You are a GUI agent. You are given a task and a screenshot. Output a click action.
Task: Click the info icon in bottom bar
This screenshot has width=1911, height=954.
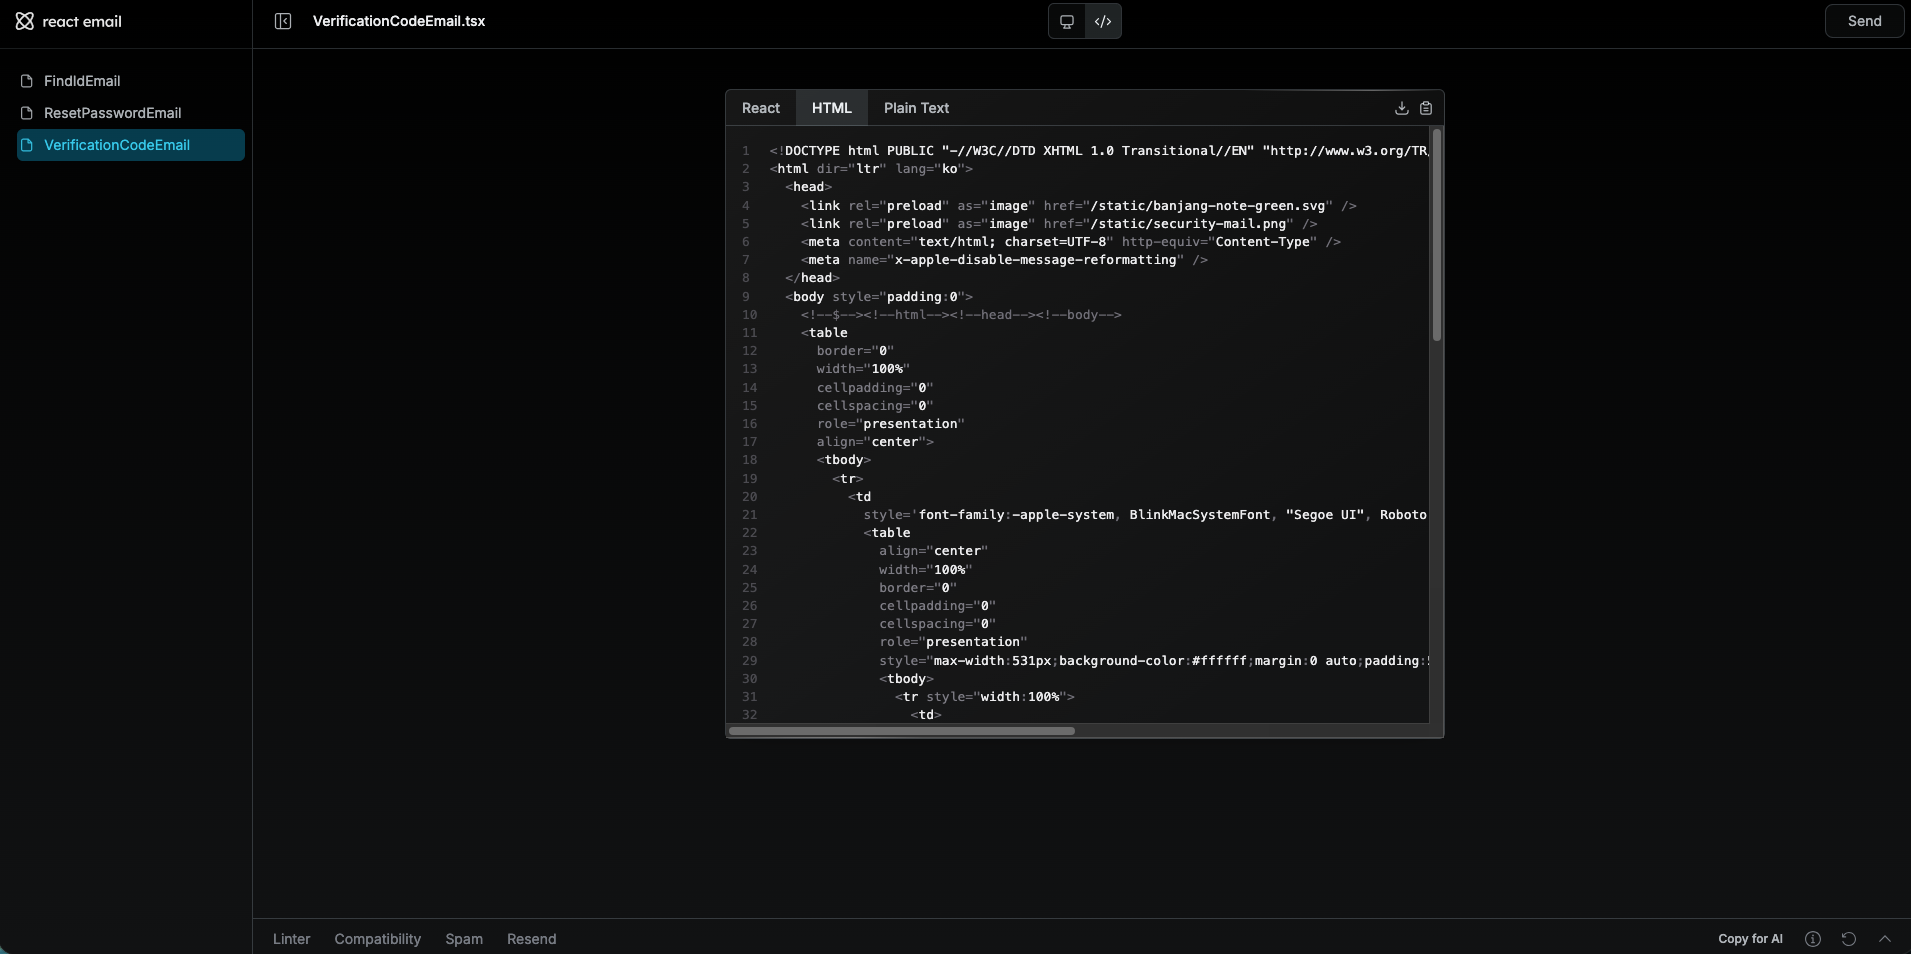point(1813,939)
